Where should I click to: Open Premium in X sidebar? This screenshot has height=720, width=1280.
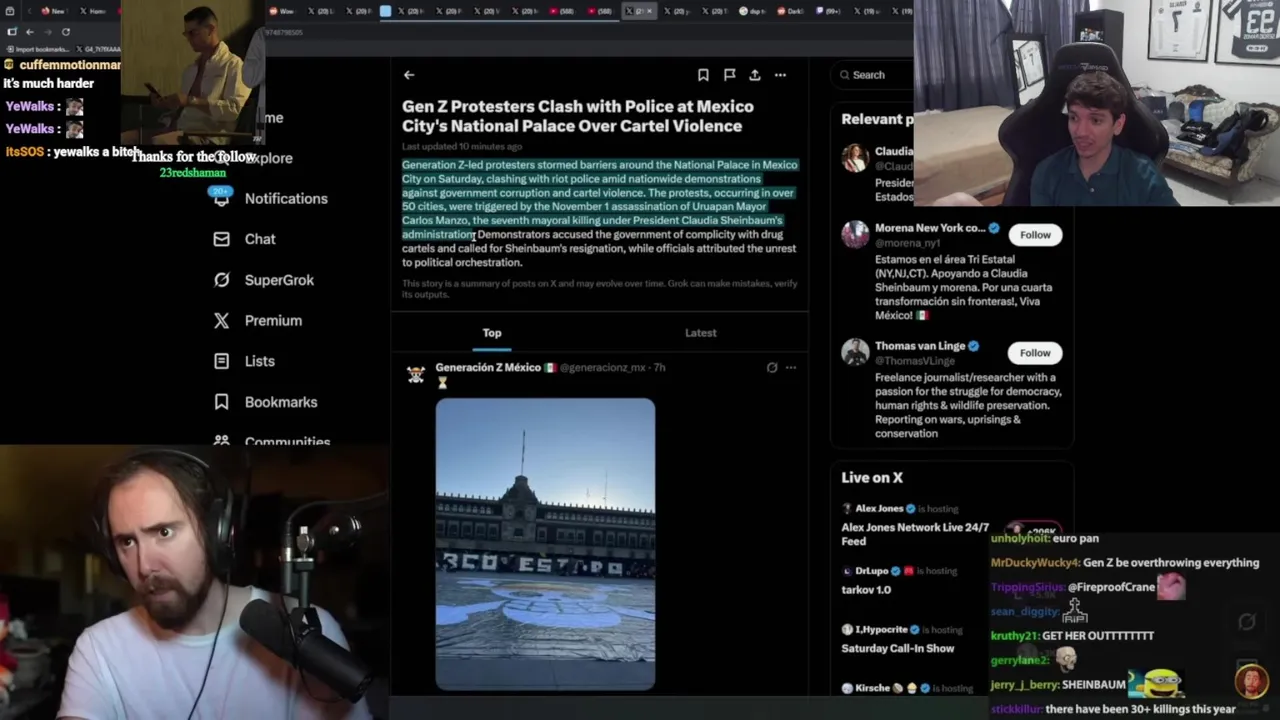tap(258, 320)
